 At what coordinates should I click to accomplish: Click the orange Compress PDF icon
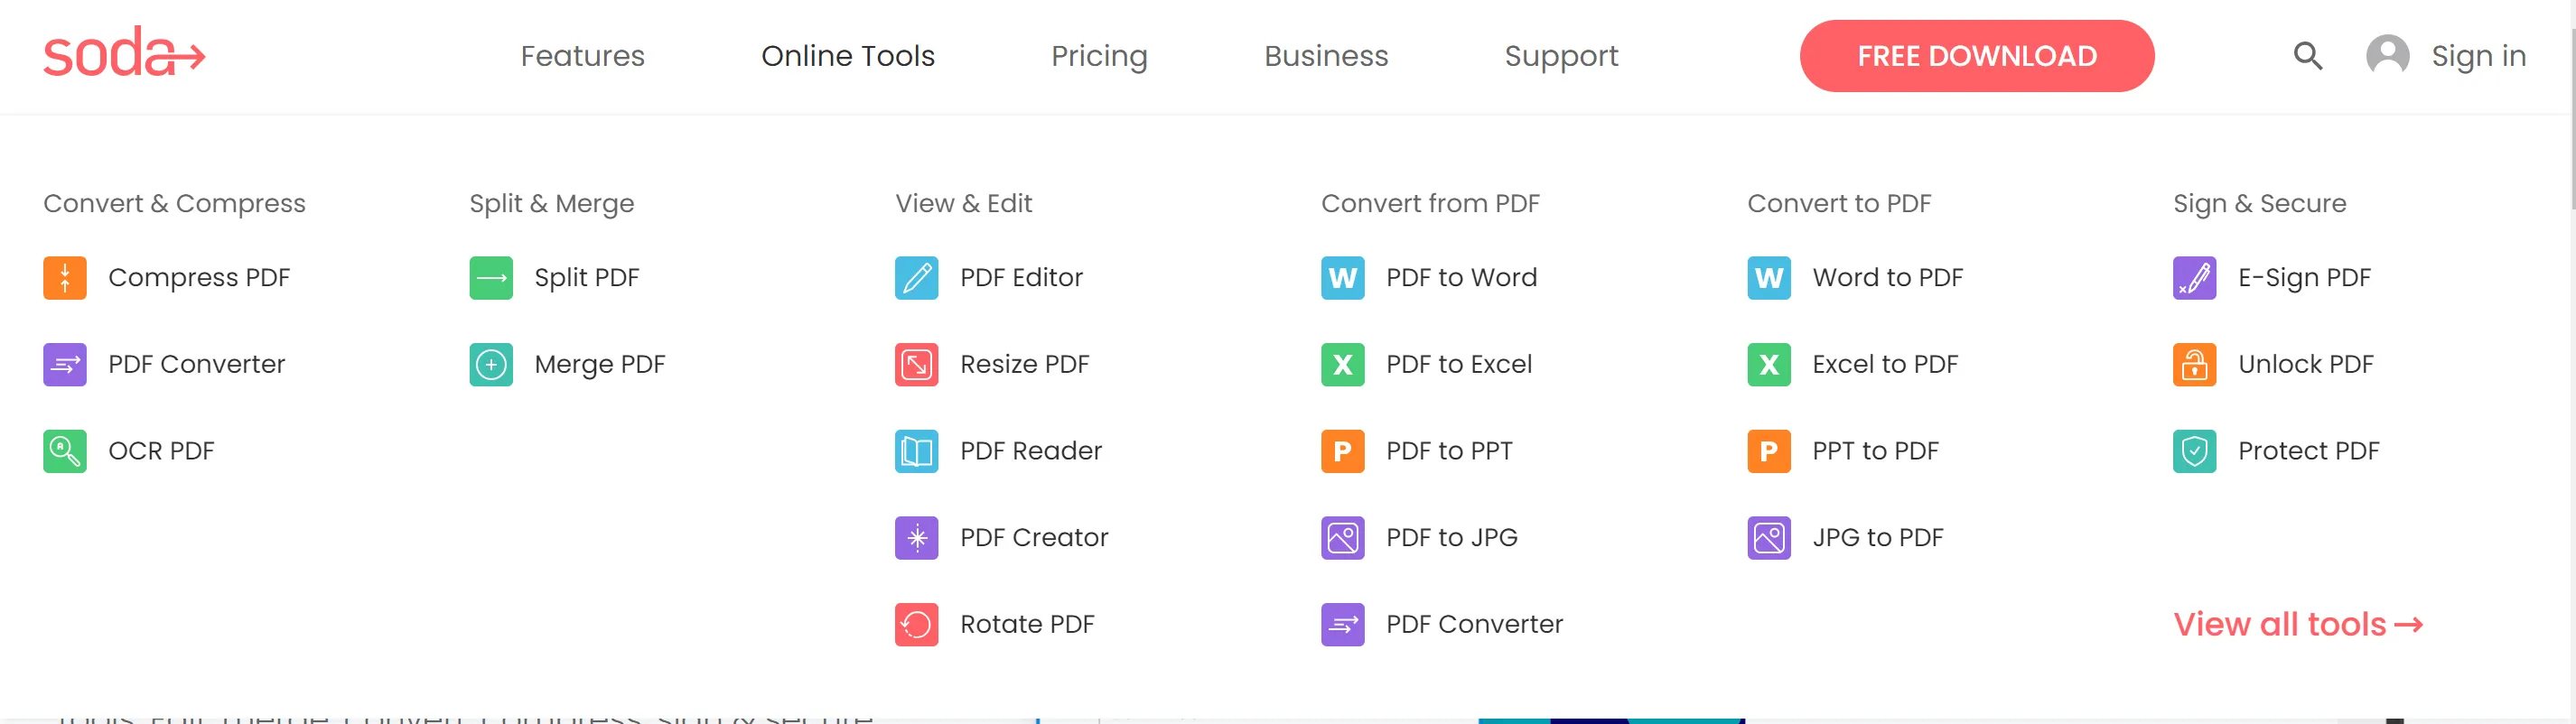[65, 278]
